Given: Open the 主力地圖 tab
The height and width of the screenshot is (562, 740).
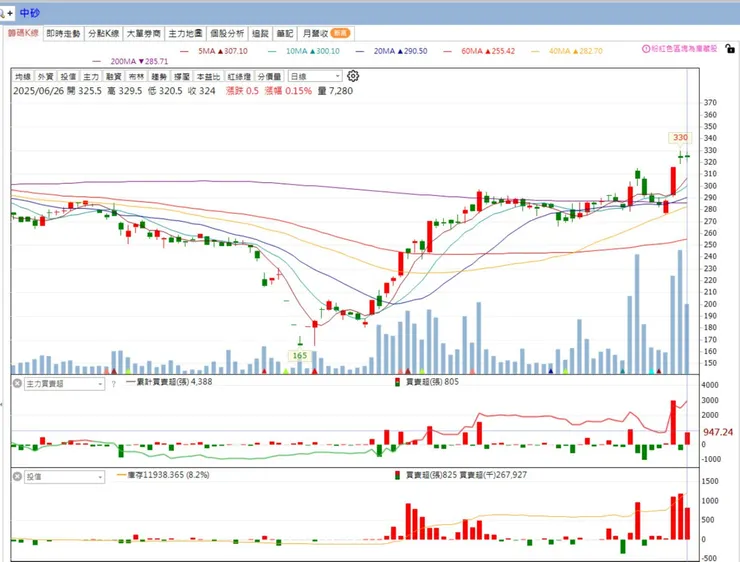Looking at the screenshot, I should point(185,34).
